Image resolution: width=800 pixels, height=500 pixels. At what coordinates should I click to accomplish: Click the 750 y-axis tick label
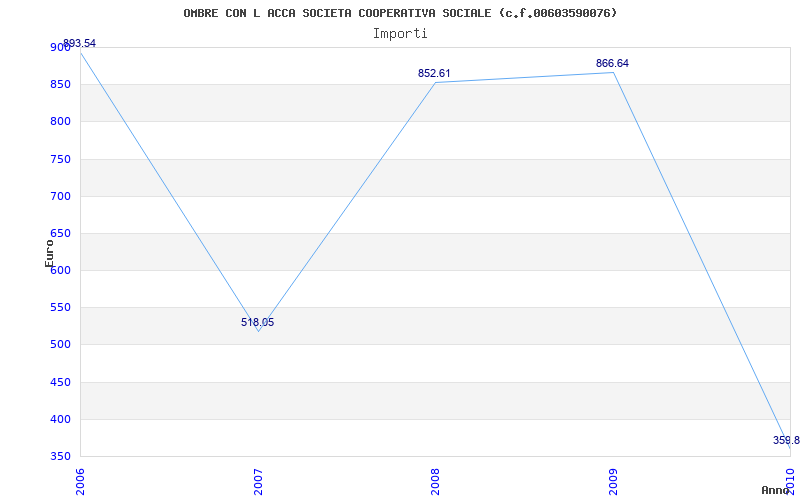tap(59, 159)
